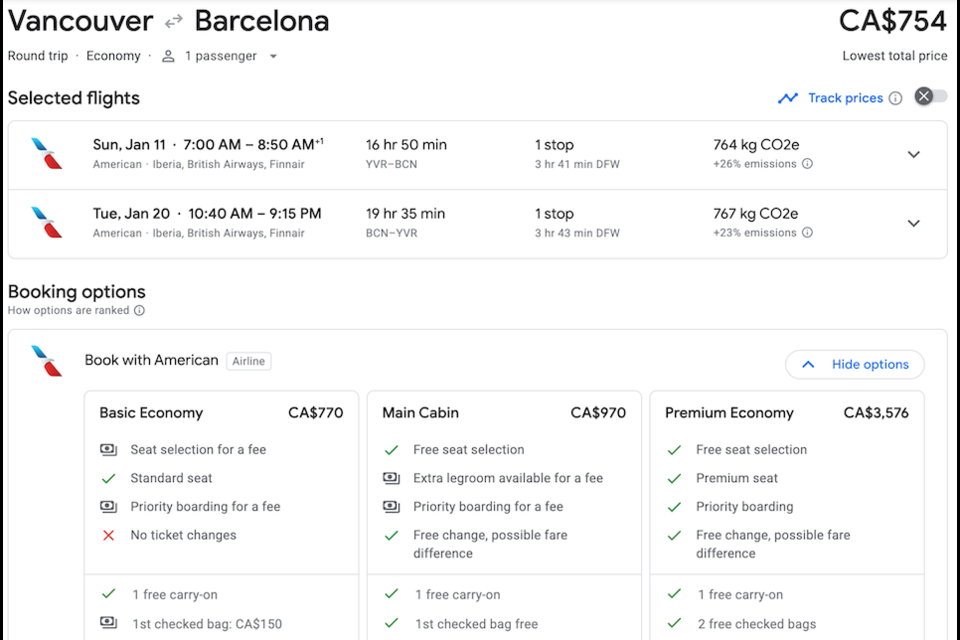Click the Hide options button
The width and height of the screenshot is (960, 640).
[855, 365]
